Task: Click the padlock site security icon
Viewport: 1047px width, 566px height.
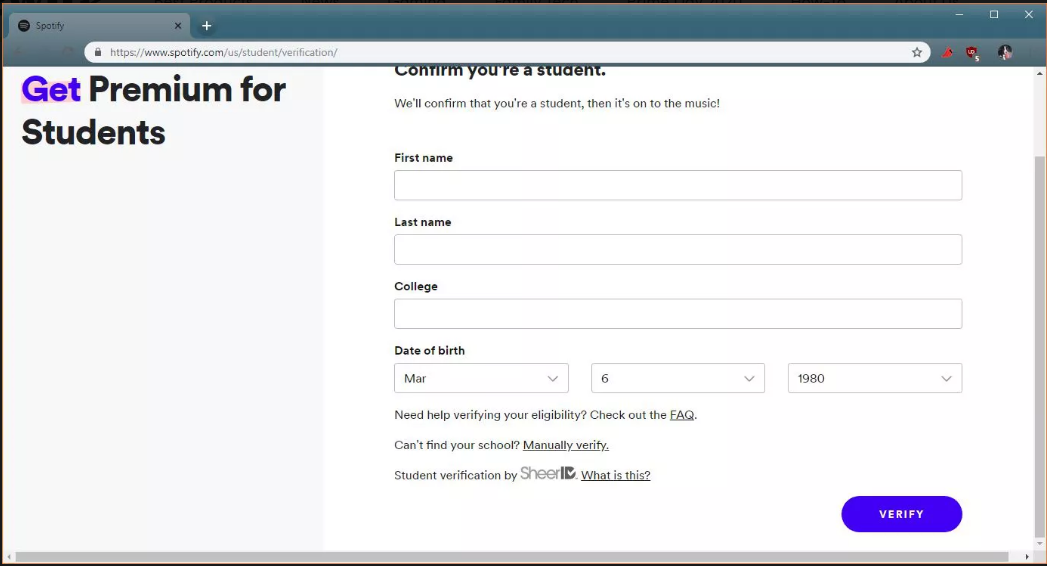Action: 98,52
